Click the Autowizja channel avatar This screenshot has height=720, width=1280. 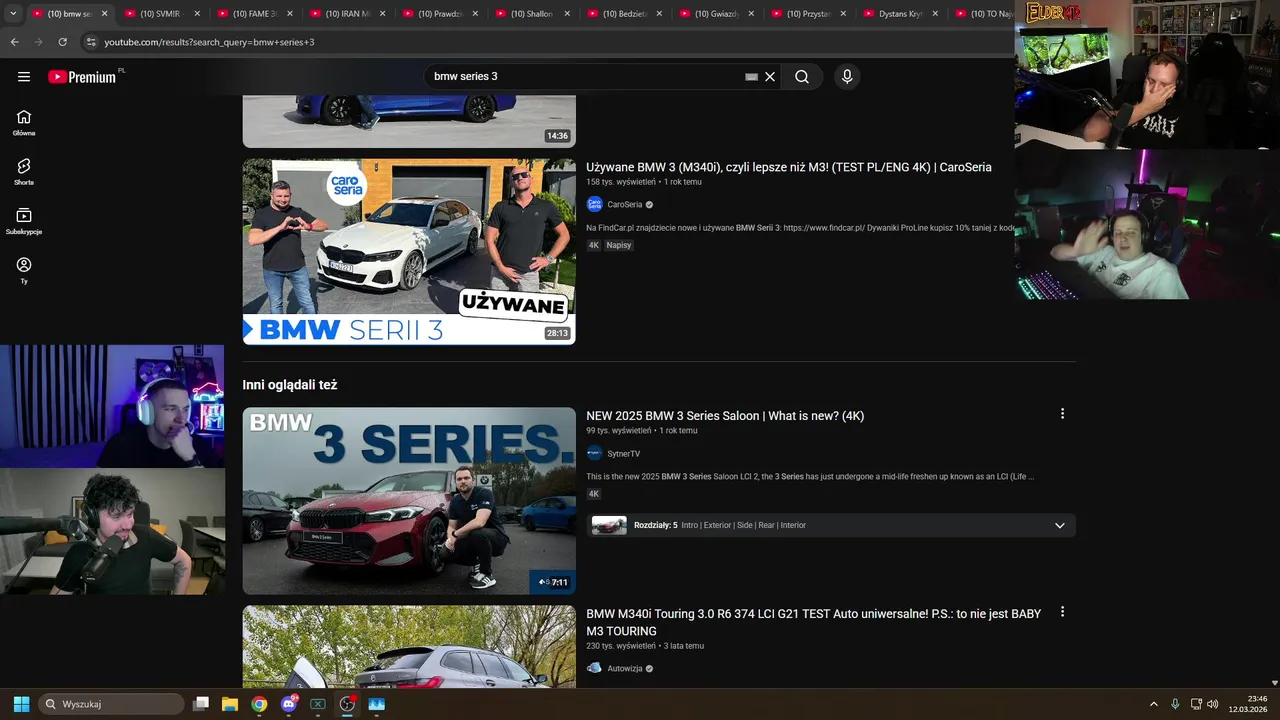tap(594, 668)
